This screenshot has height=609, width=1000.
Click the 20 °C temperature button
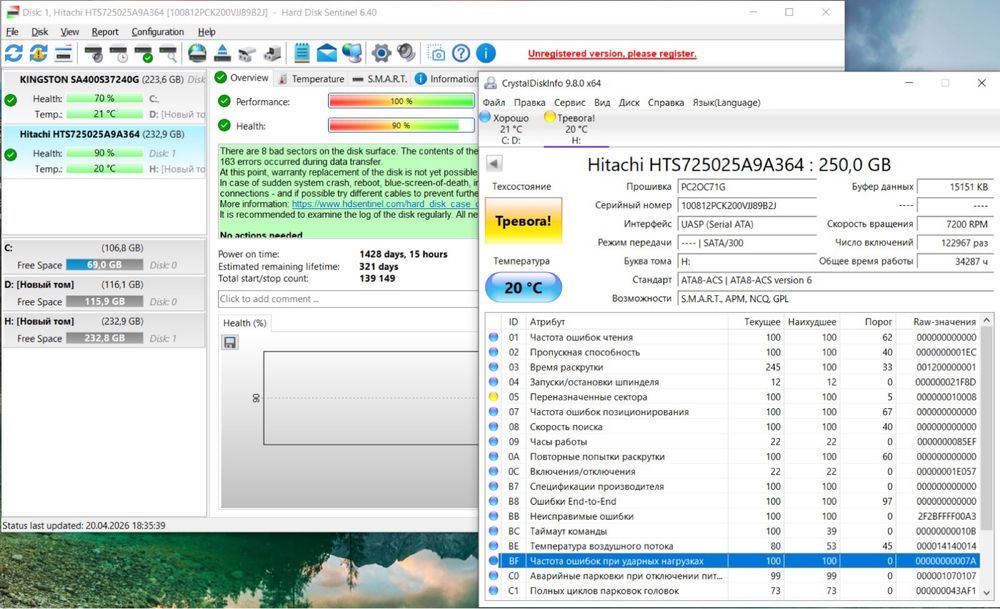pyautogui.click(x=523, y=288)
